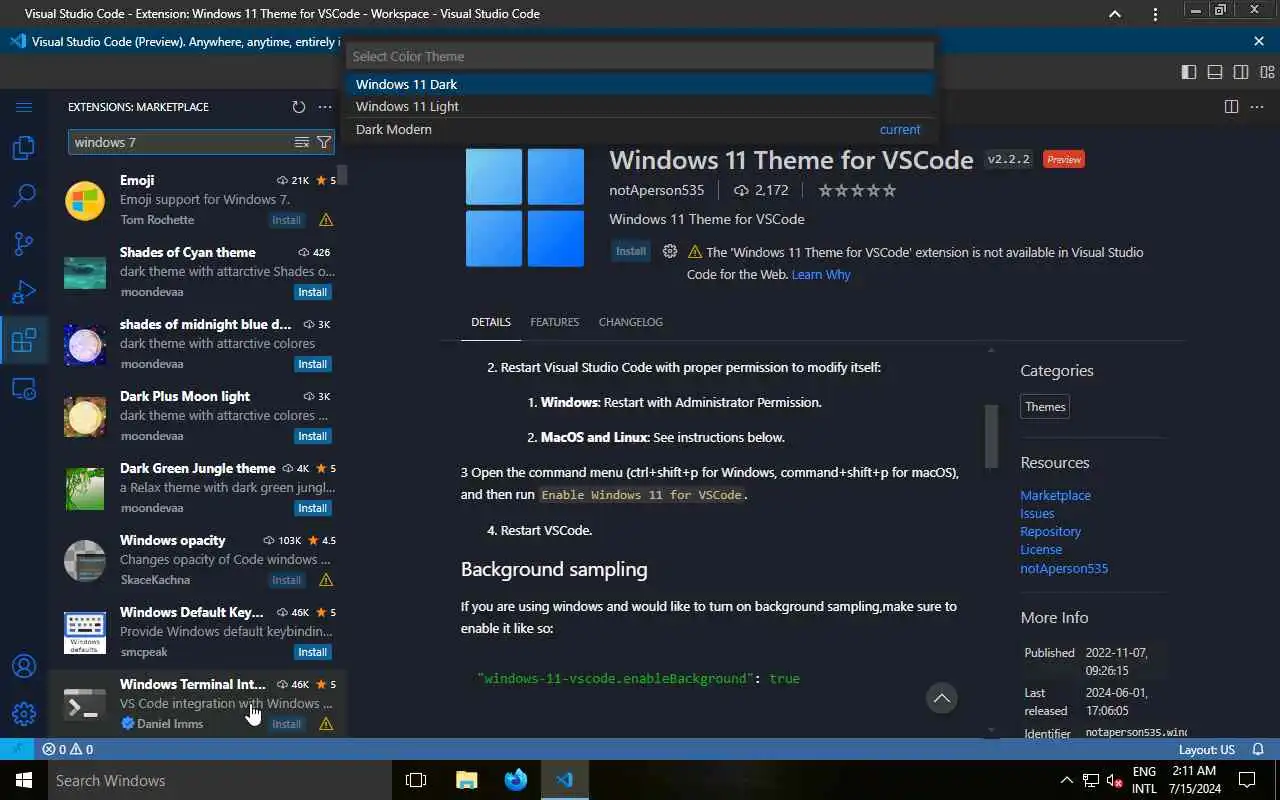Install Windows Default Keybindings extension
Image resolution: width=1280 pixels, height=800 pixels.
click(x=312, y=652)
